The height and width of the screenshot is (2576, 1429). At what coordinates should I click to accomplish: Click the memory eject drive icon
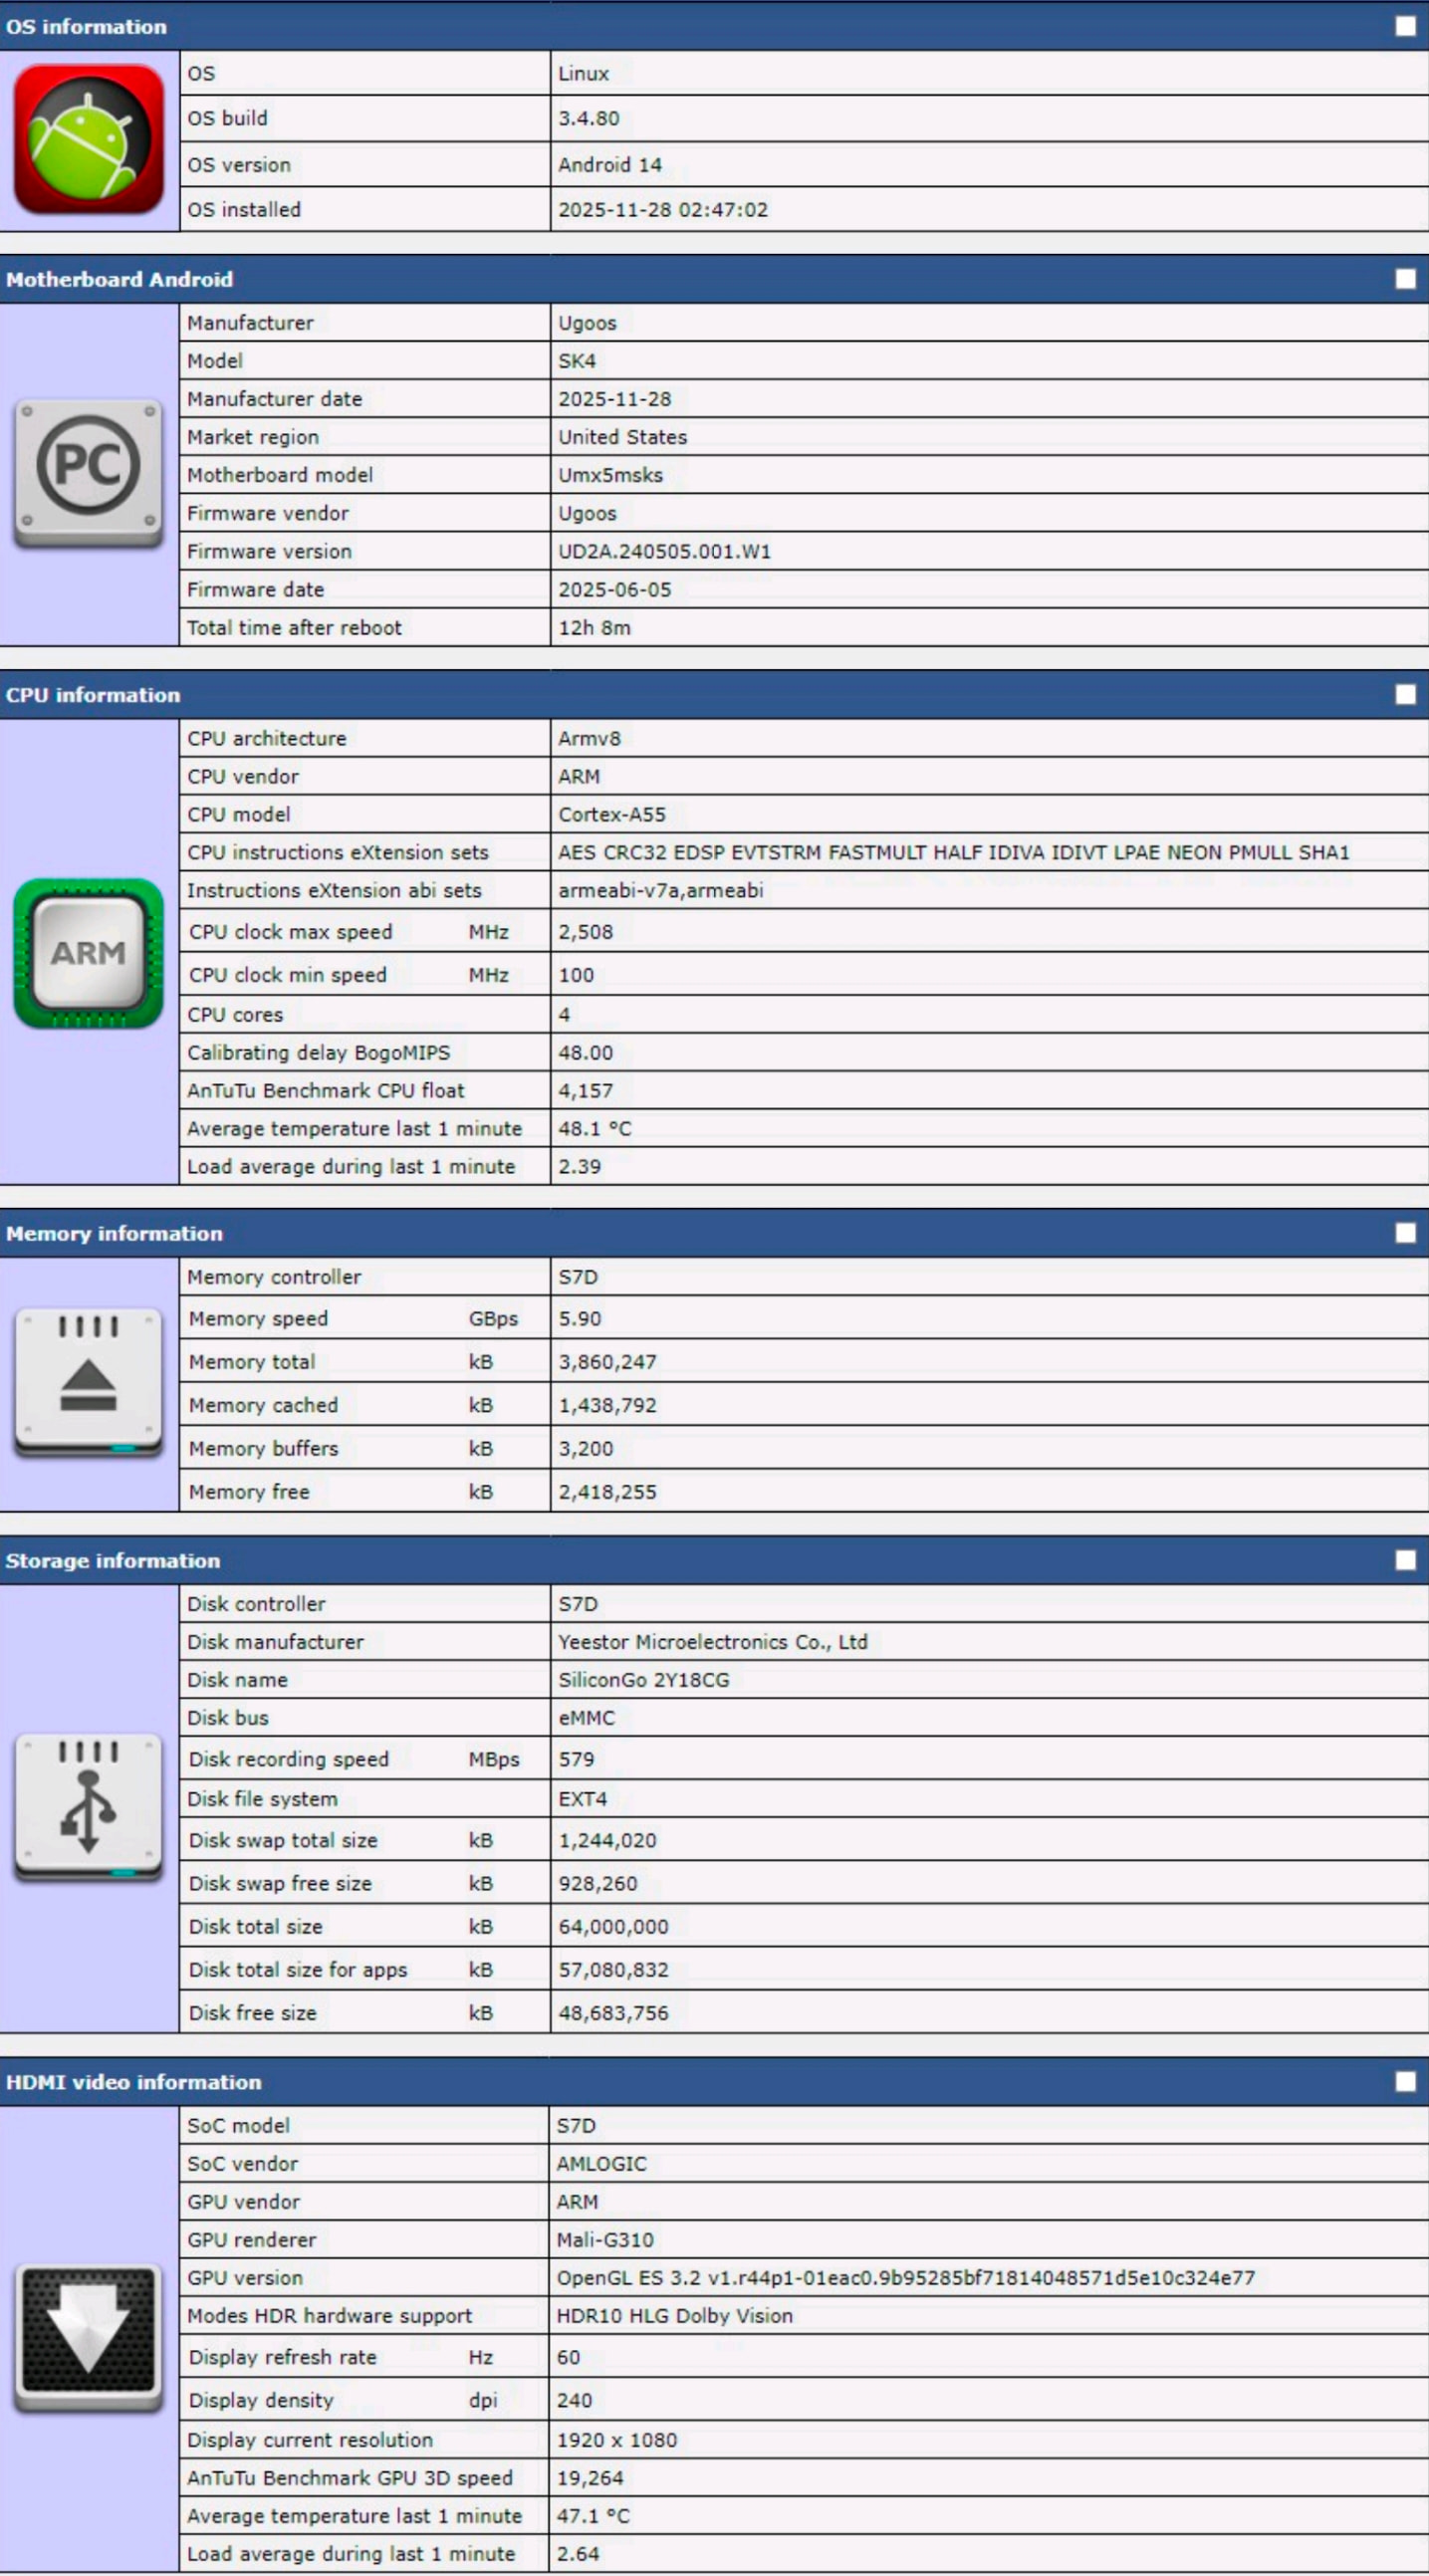pos(88,1382)
